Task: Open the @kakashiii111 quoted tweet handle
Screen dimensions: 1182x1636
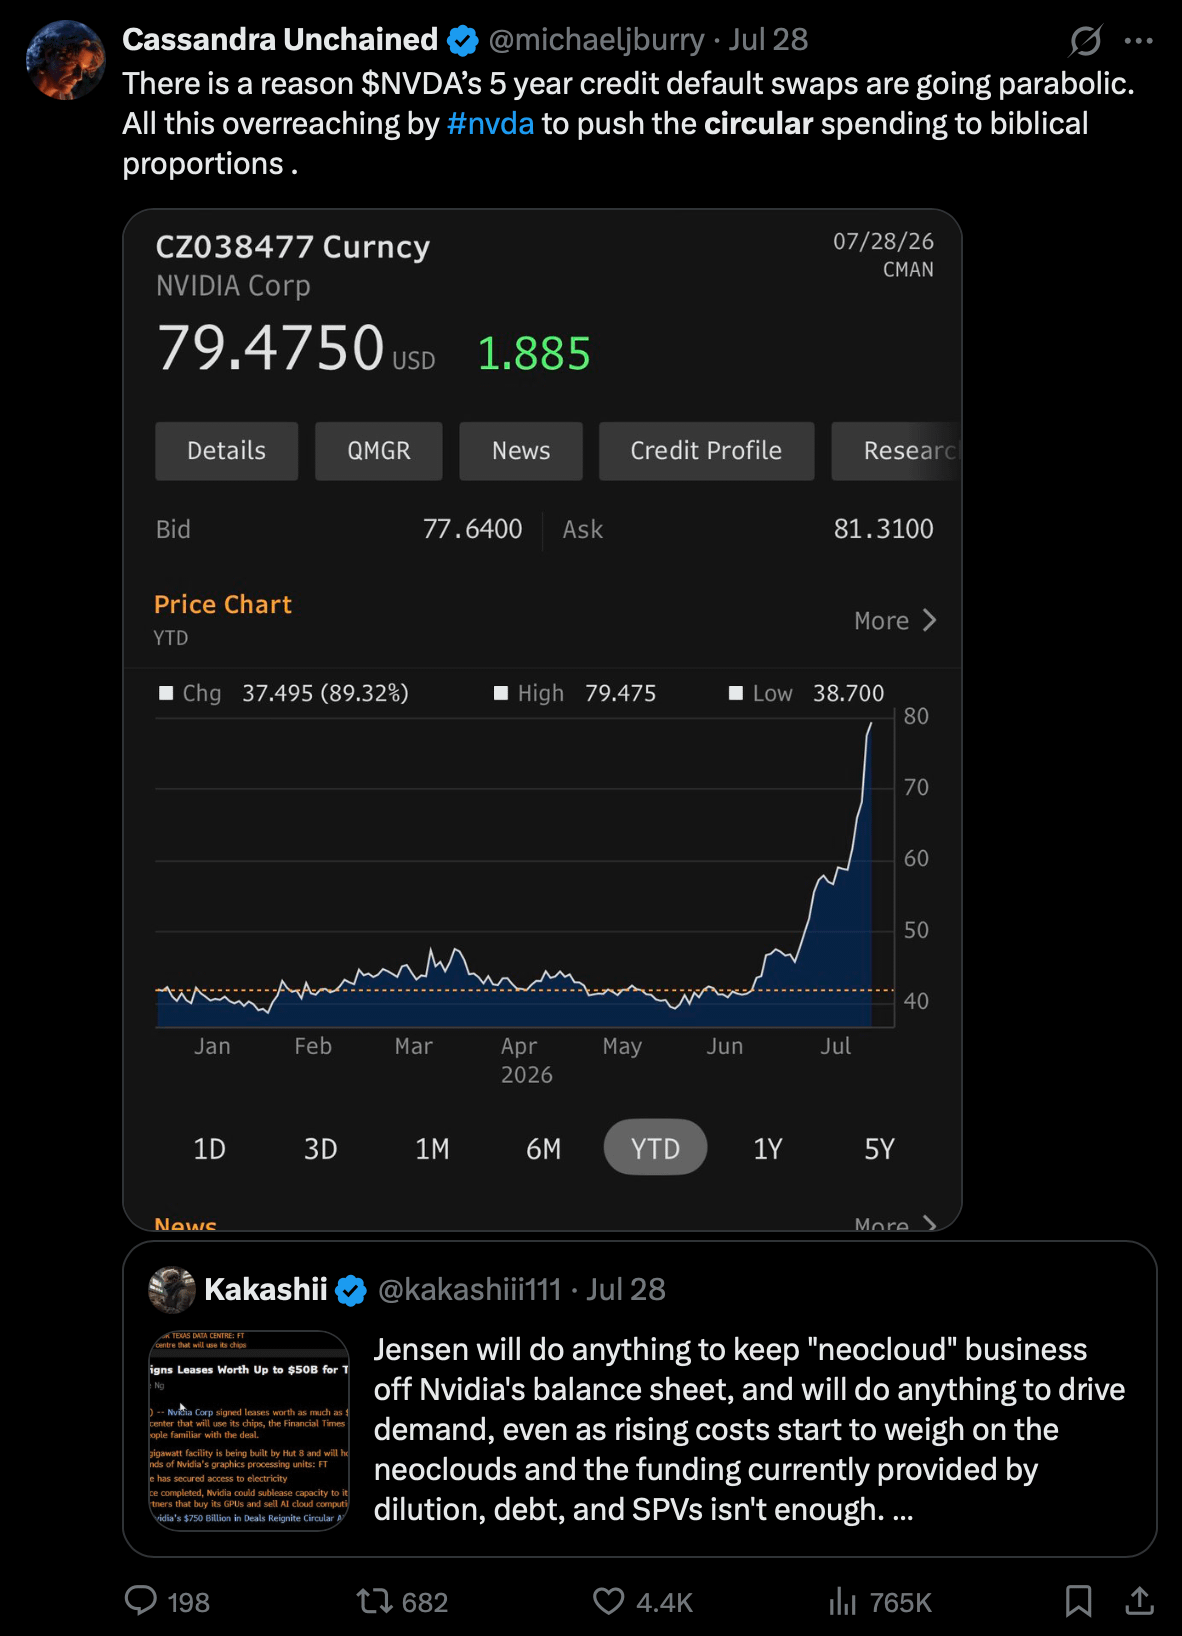Action: pyautogui.click(x=469, y=1290)
